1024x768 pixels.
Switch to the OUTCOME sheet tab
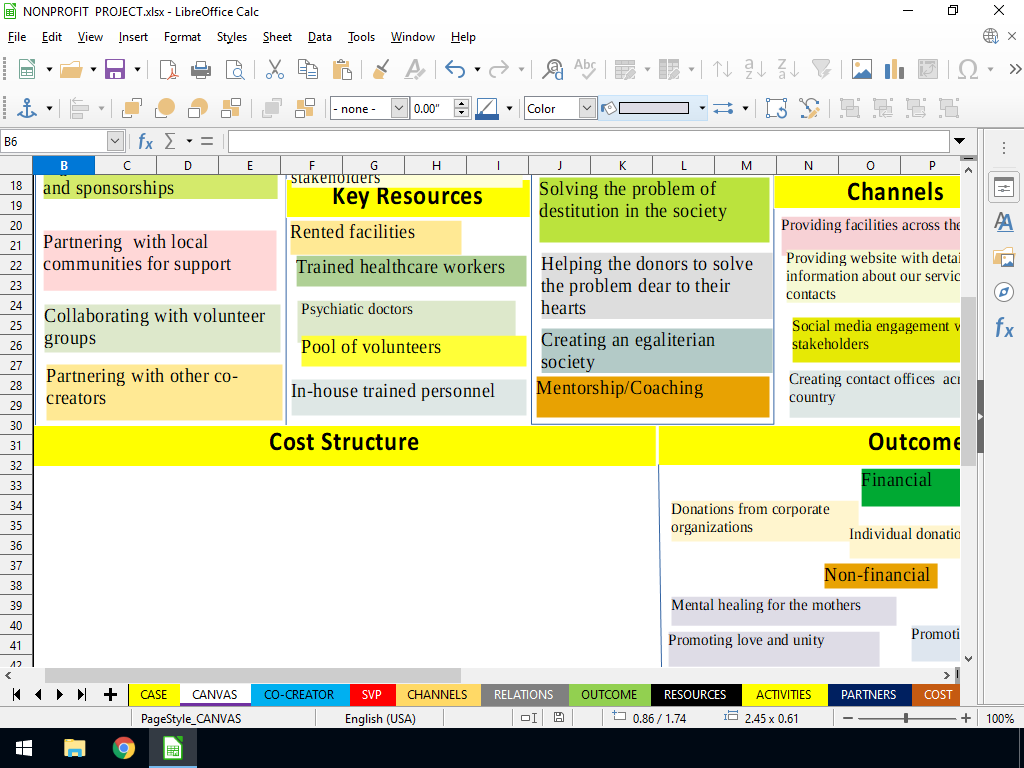[x=609, y=695]
